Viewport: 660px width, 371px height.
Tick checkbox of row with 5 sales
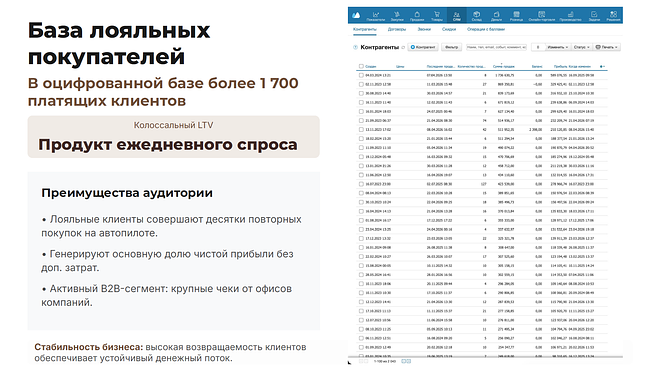pos(361,338)
